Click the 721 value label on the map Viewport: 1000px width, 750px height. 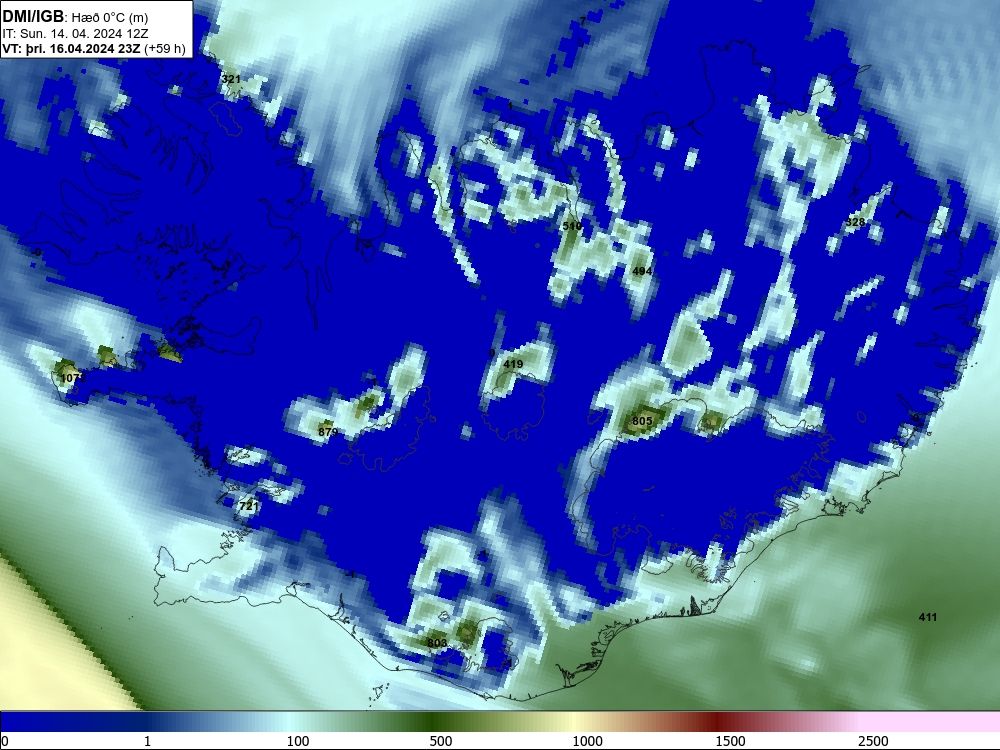pos(248,506)
